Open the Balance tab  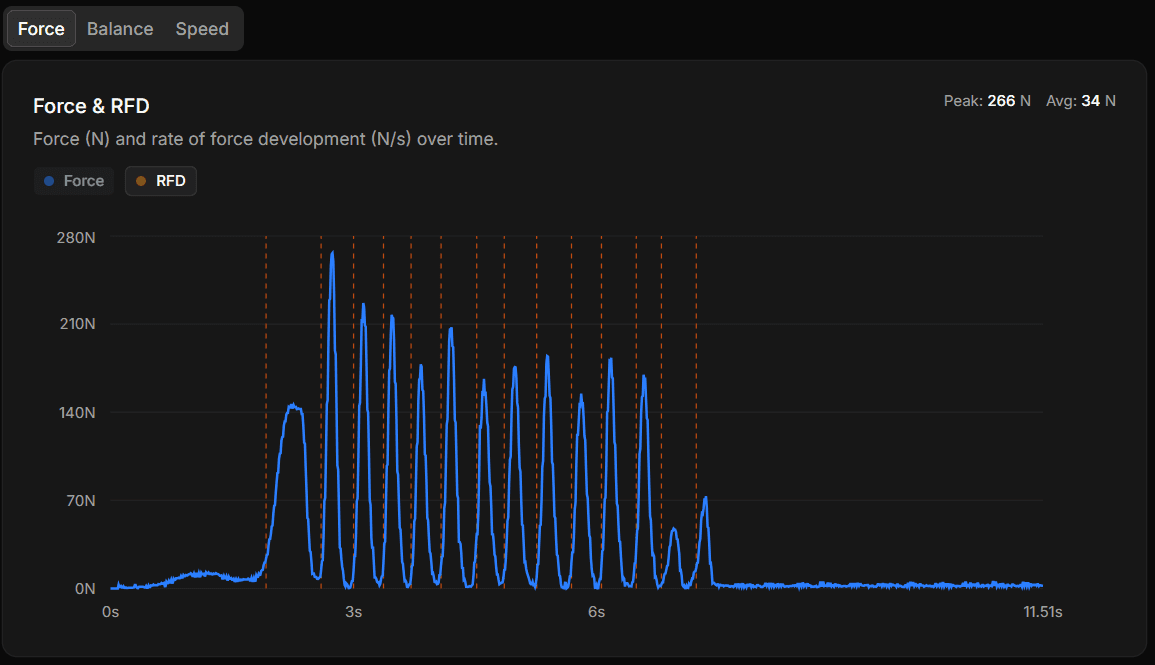click(120, 29)
